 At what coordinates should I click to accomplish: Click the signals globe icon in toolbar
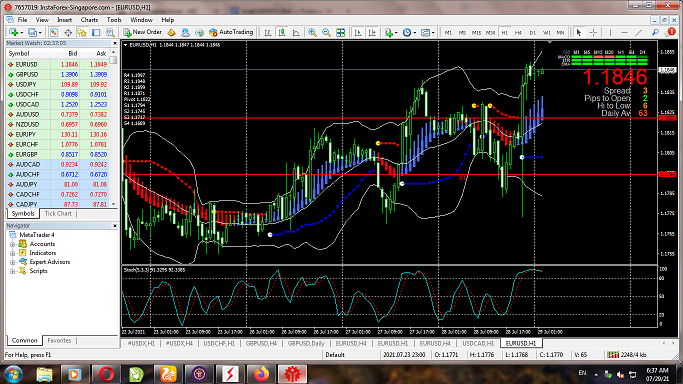click(199, 32)
